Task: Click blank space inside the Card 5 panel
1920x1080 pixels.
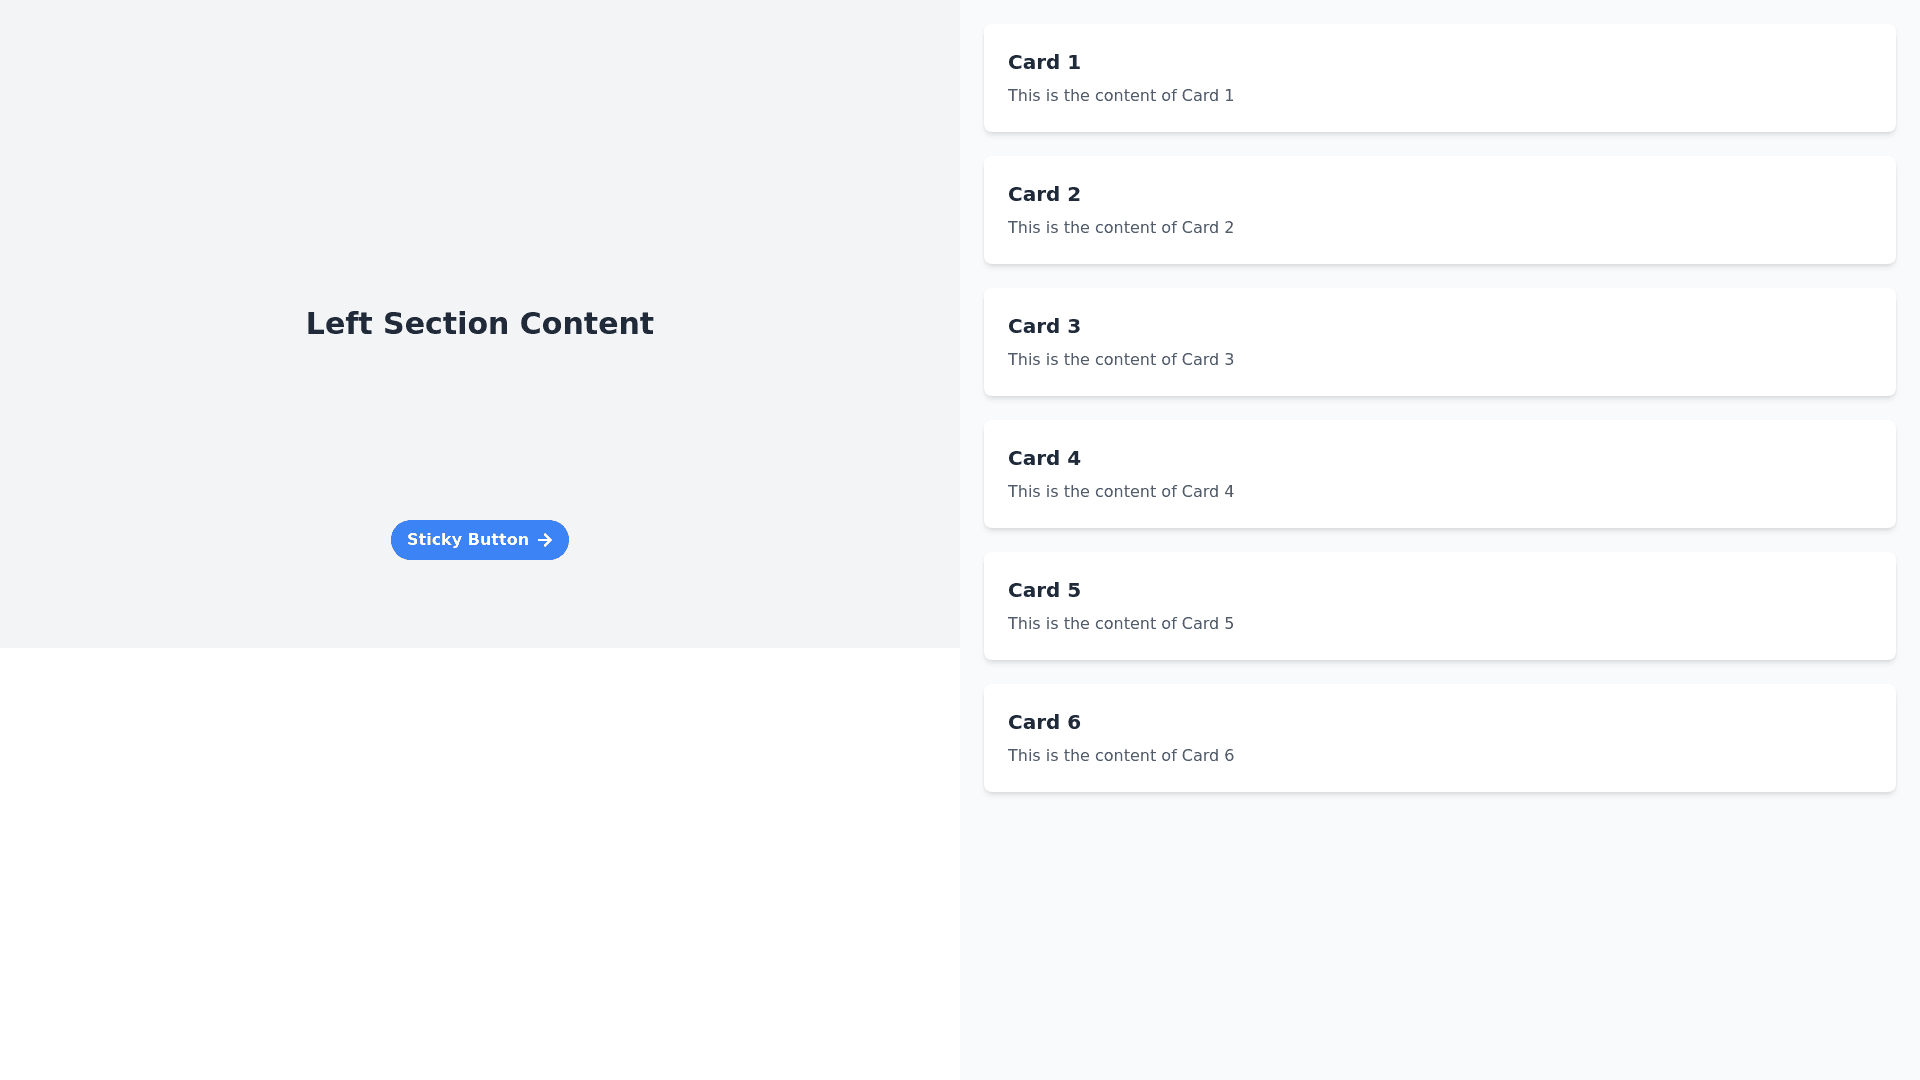Action: (x=1600, y=606)
